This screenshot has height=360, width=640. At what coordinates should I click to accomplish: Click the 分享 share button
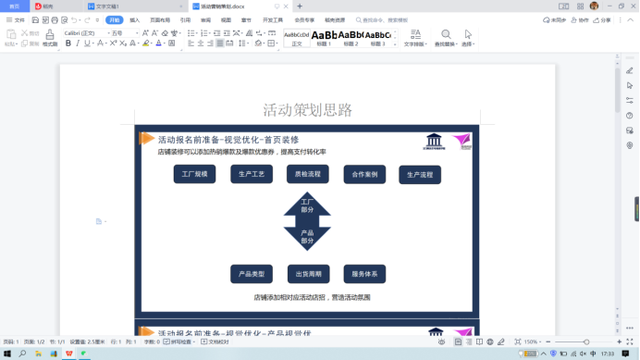pyautogui.click(x=602, y=20)
